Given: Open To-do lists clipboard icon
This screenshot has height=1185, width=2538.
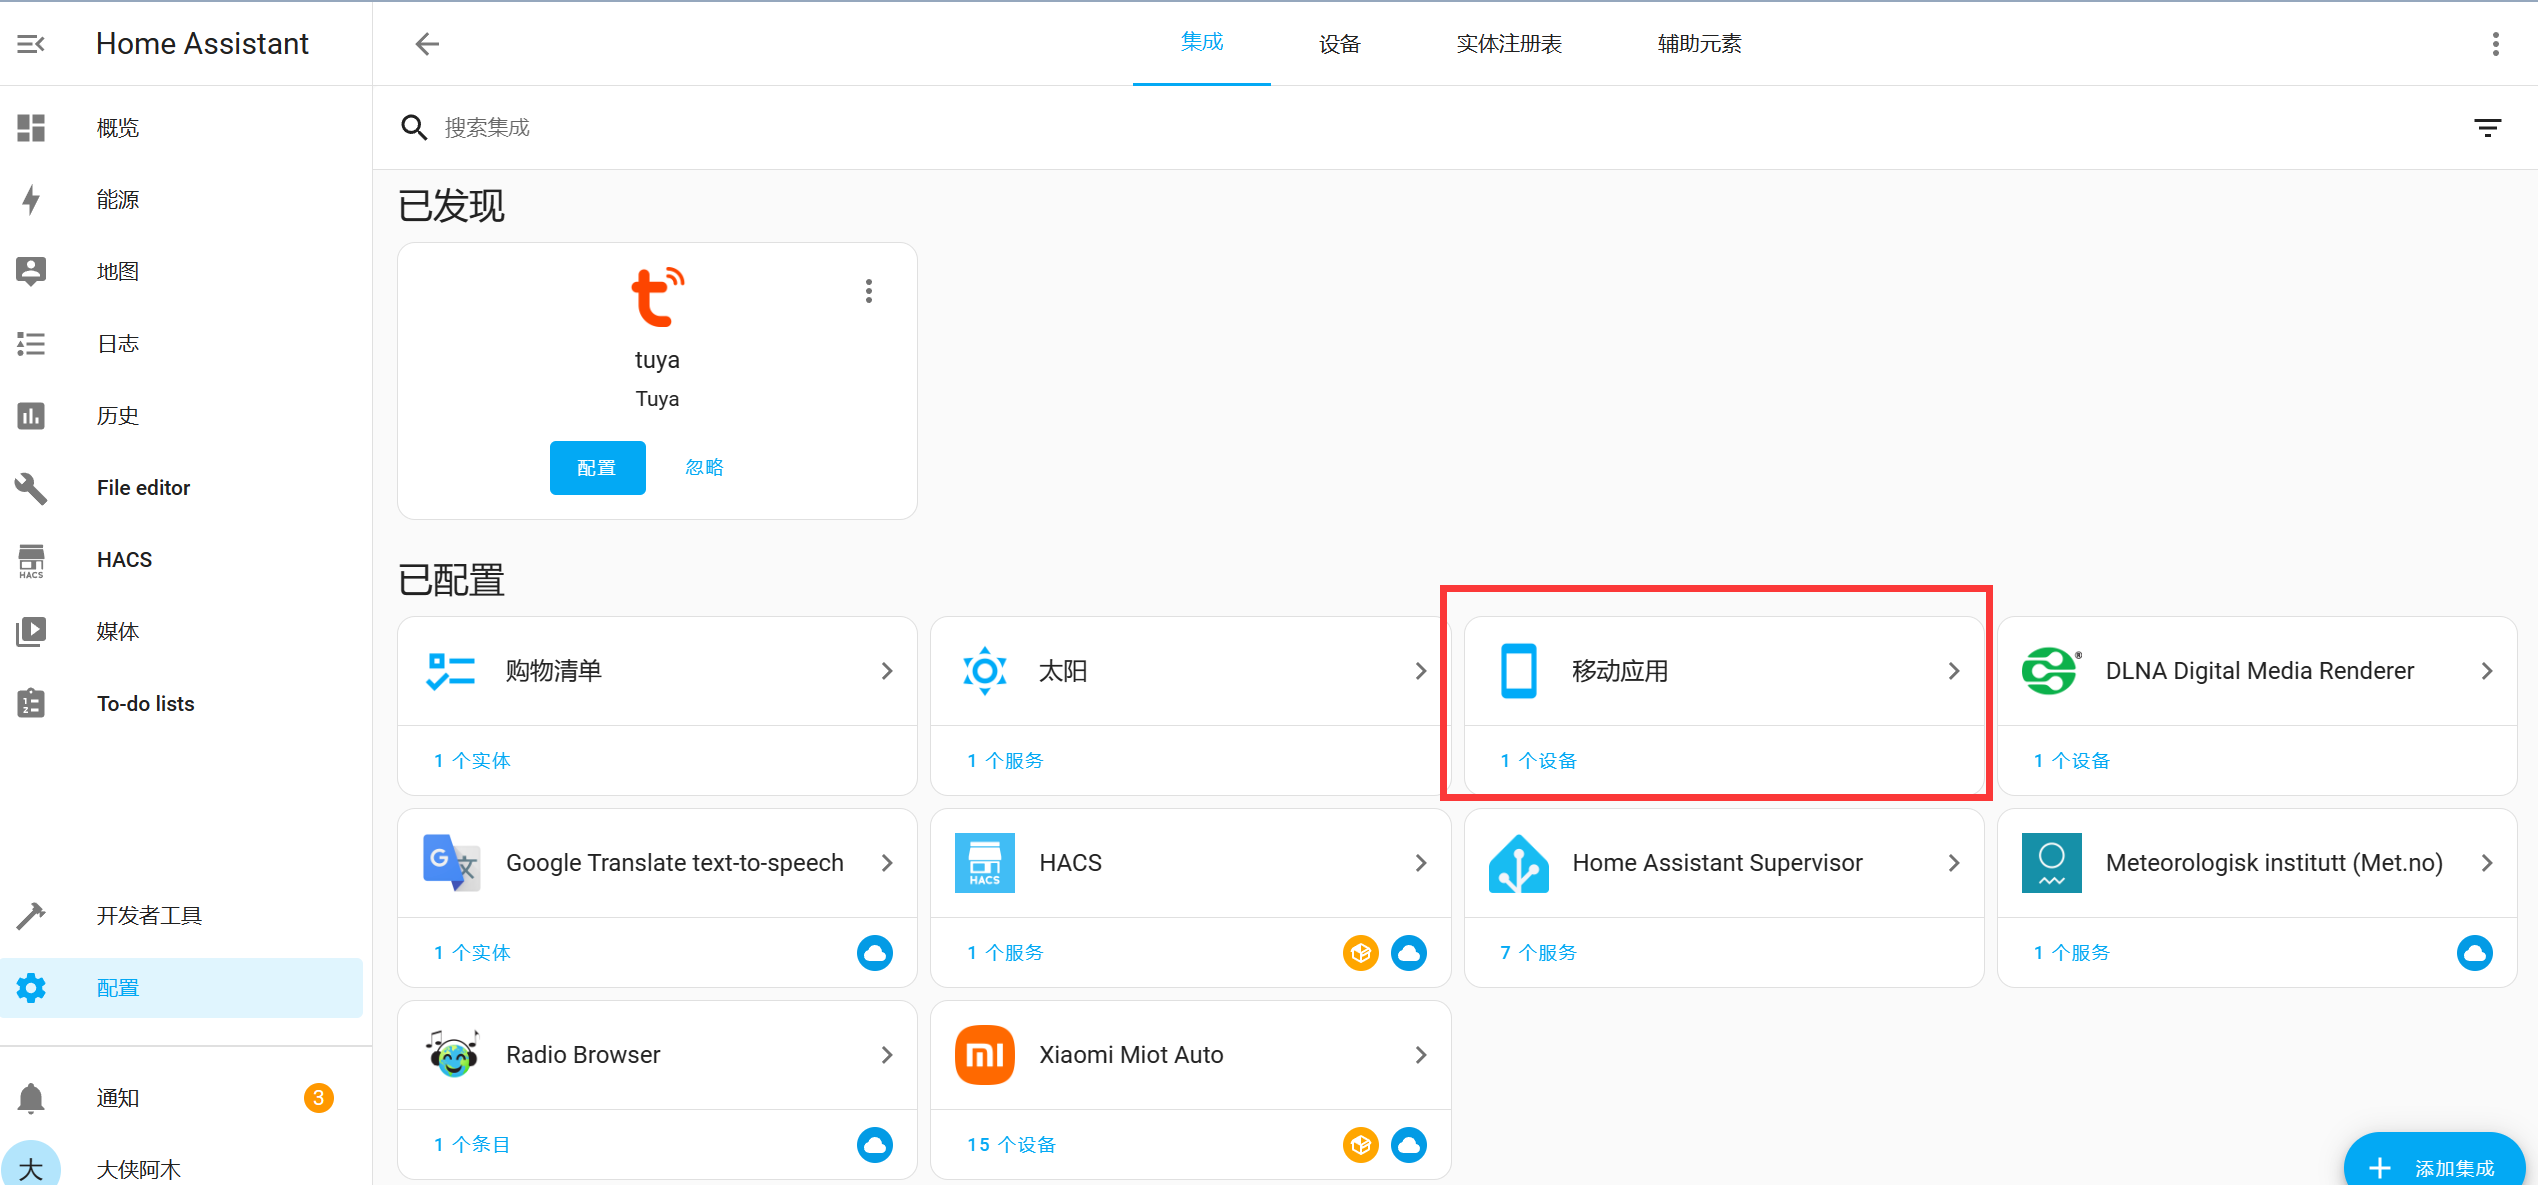Looking at the screenshot, I should click(x=31, y=704).
